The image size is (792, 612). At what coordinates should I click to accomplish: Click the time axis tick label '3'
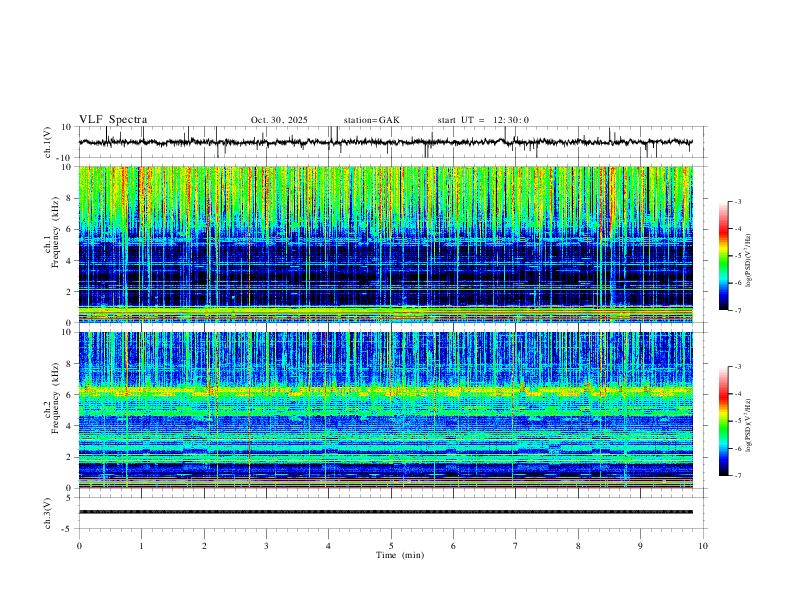click(x=266, y=546)
